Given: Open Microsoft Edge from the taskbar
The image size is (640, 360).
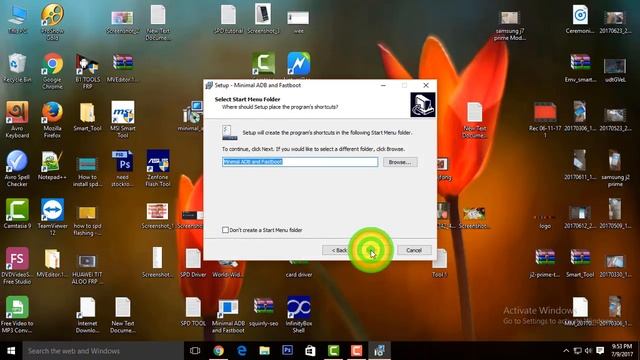Looking at the screenshot, I should 241,351.
